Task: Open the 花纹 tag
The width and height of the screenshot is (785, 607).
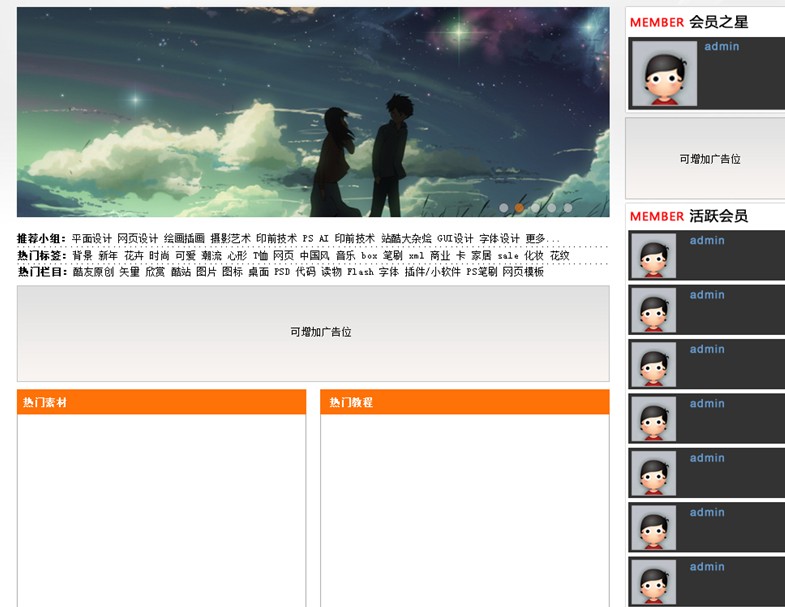Action: tap(560, 255)
